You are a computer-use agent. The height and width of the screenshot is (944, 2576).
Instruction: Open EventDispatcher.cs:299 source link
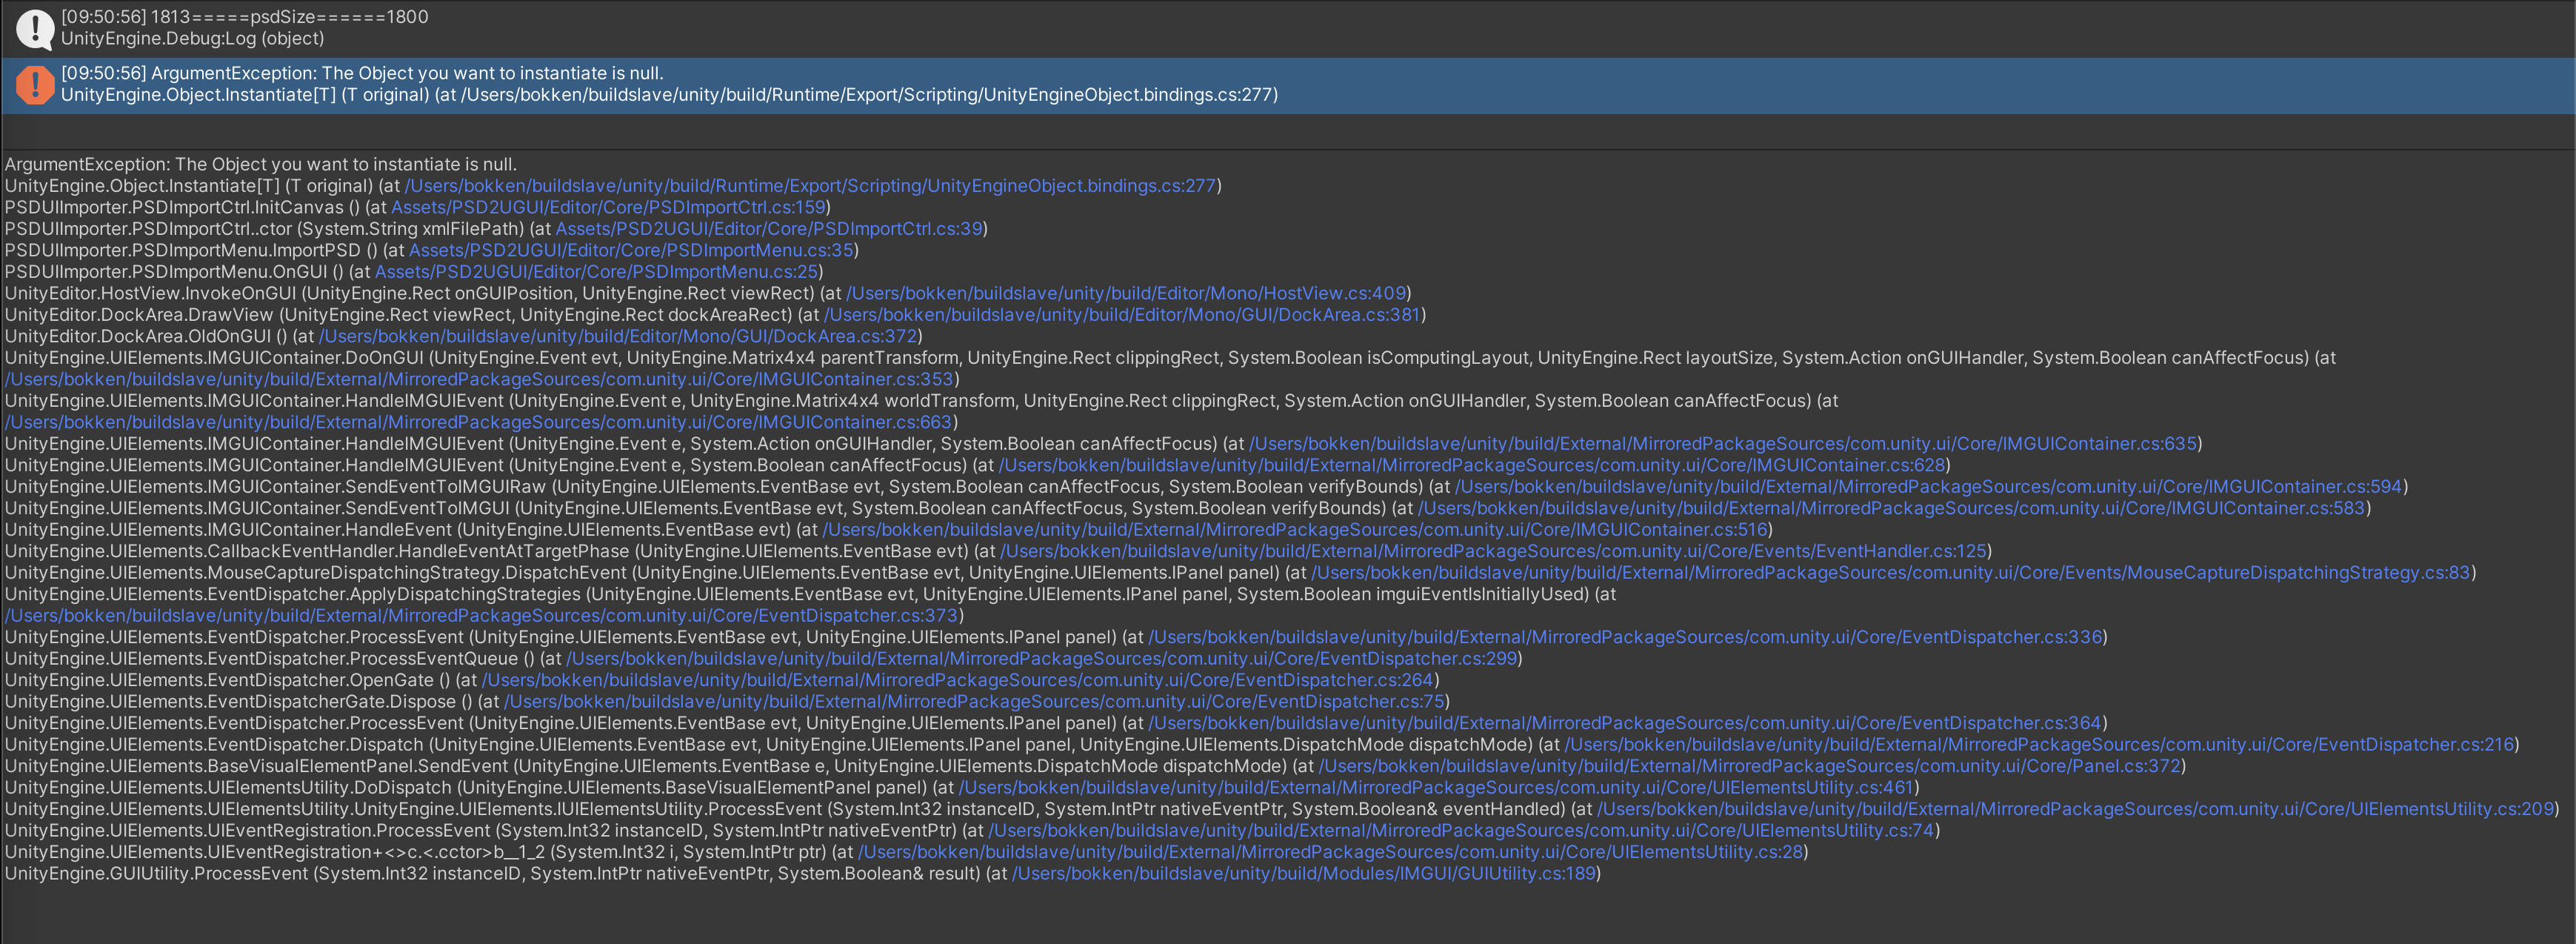[x=1042, y=659]
